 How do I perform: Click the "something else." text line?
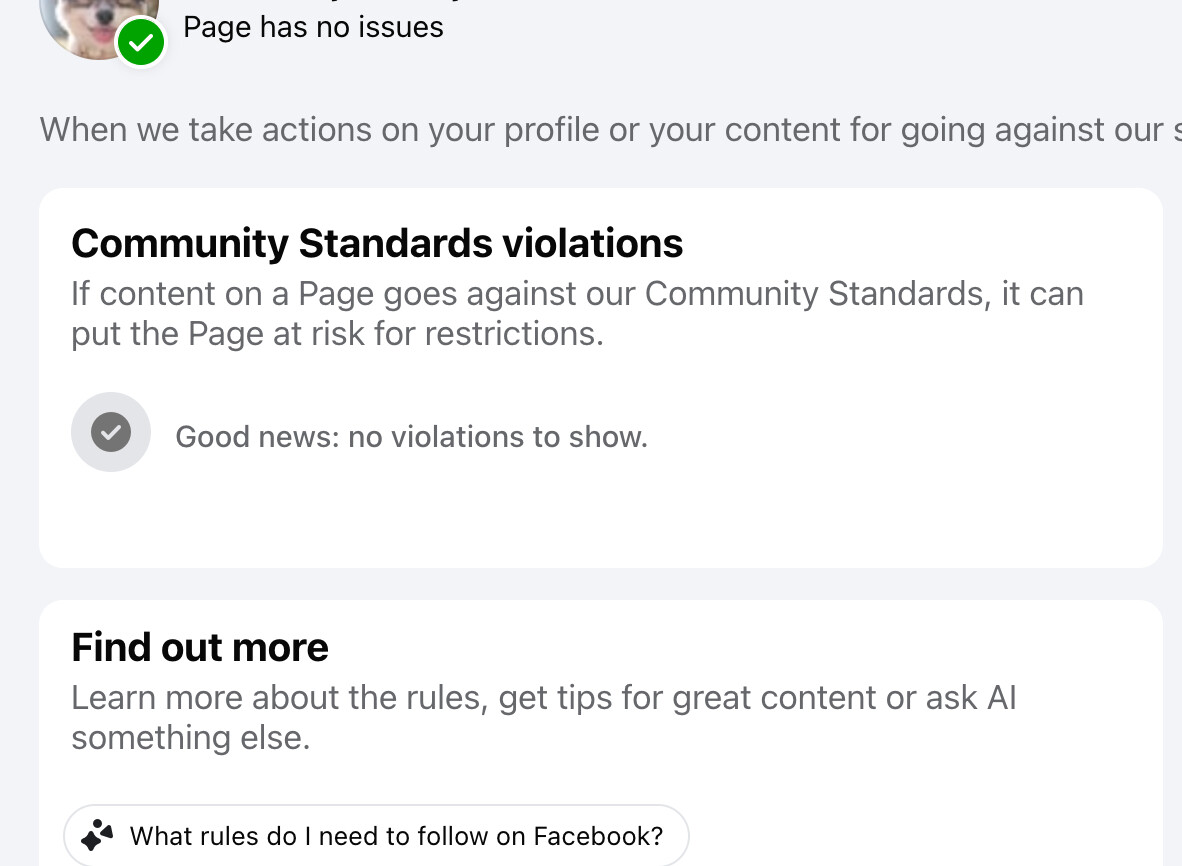click(191, 737)
